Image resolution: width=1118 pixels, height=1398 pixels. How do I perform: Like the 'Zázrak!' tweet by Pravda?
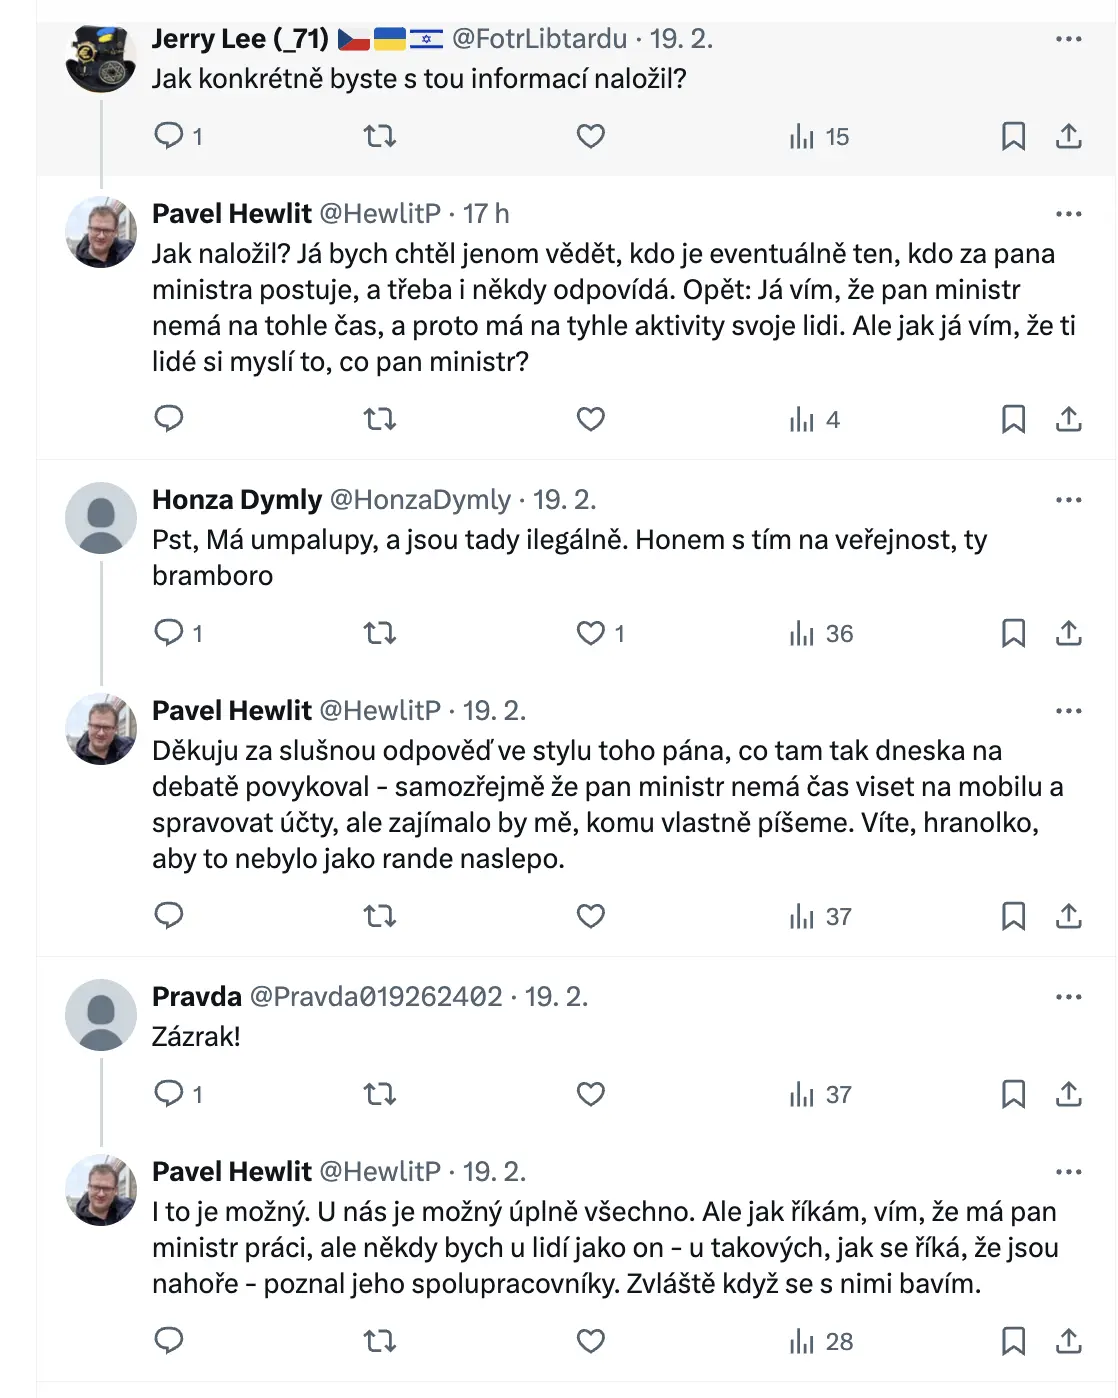591,1094
